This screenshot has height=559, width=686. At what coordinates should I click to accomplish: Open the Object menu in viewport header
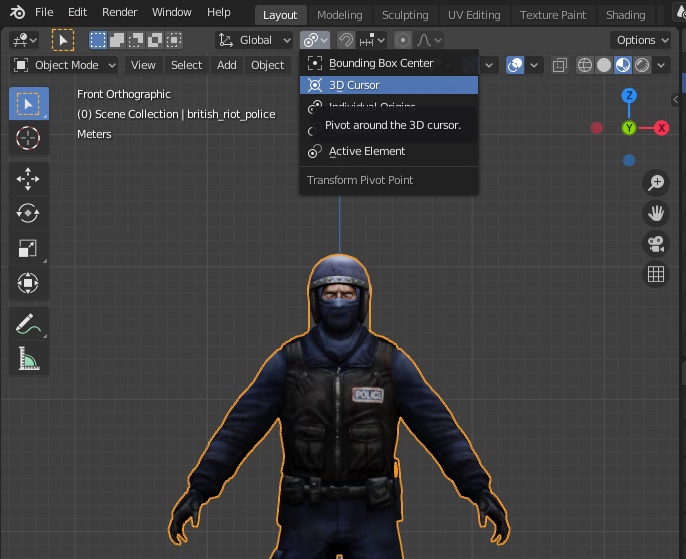coord(267,65)
